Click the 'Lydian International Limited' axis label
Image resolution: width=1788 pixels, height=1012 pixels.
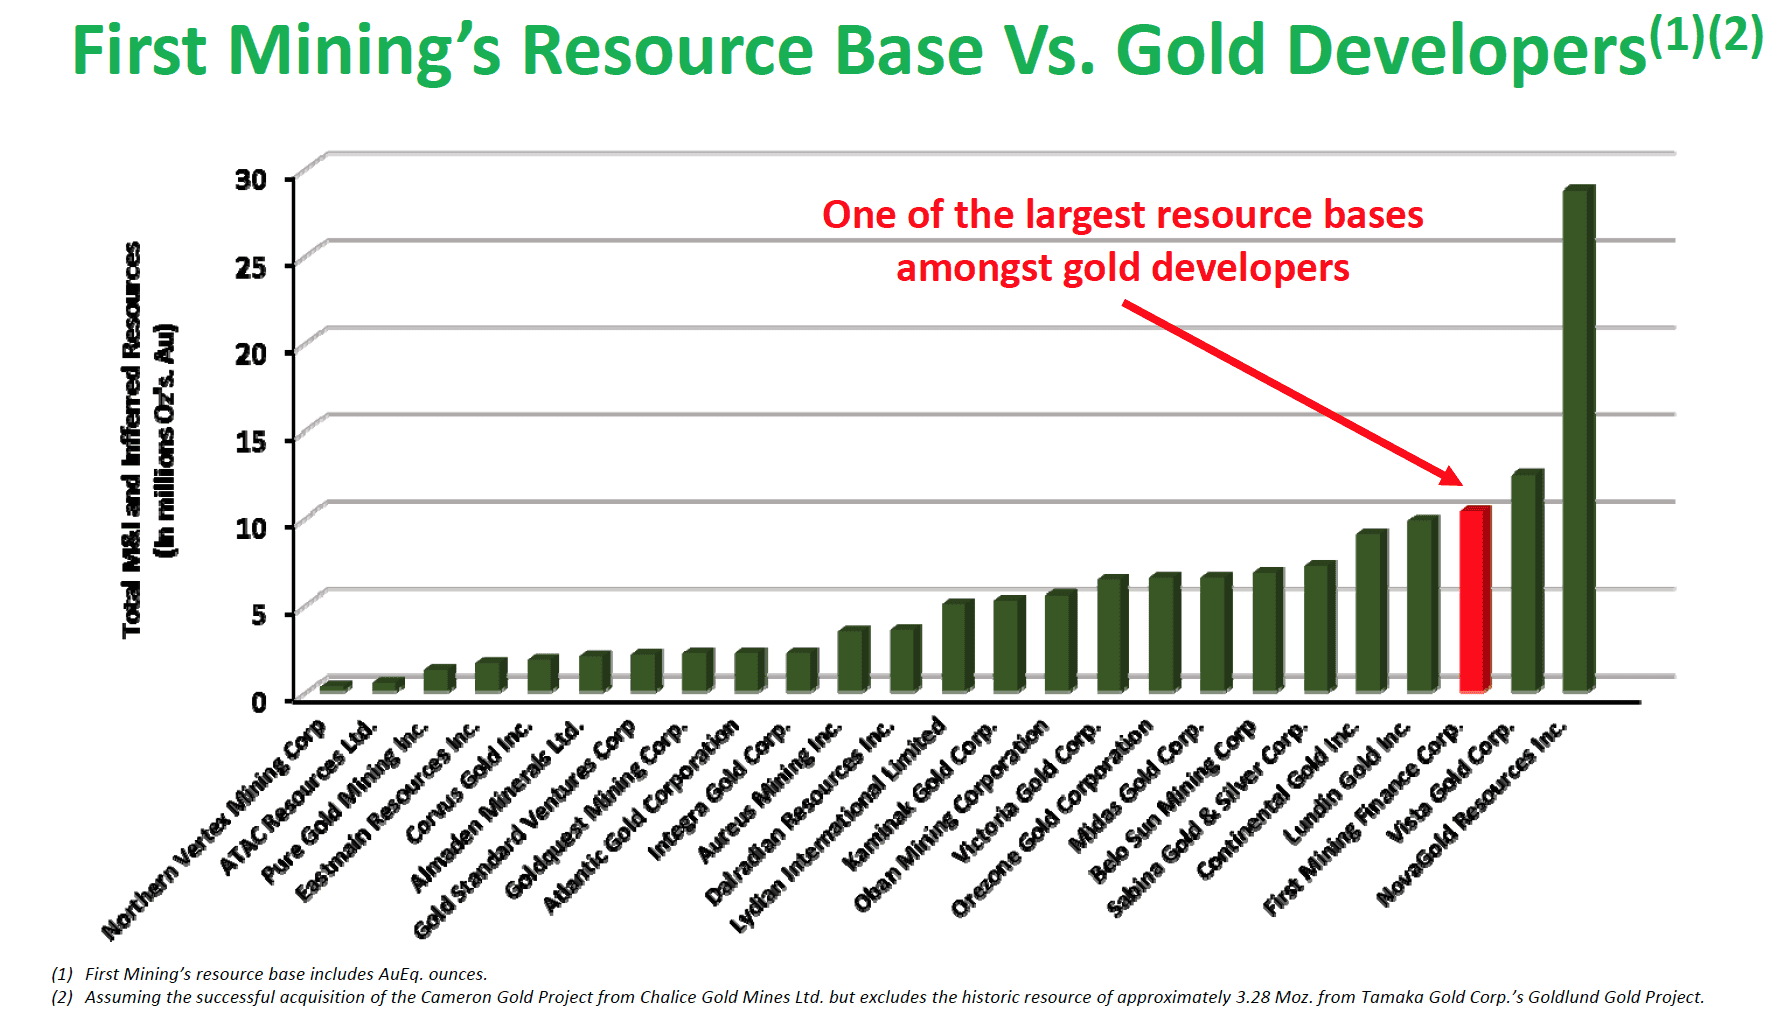pyautogui.click(x=838, y=825)
